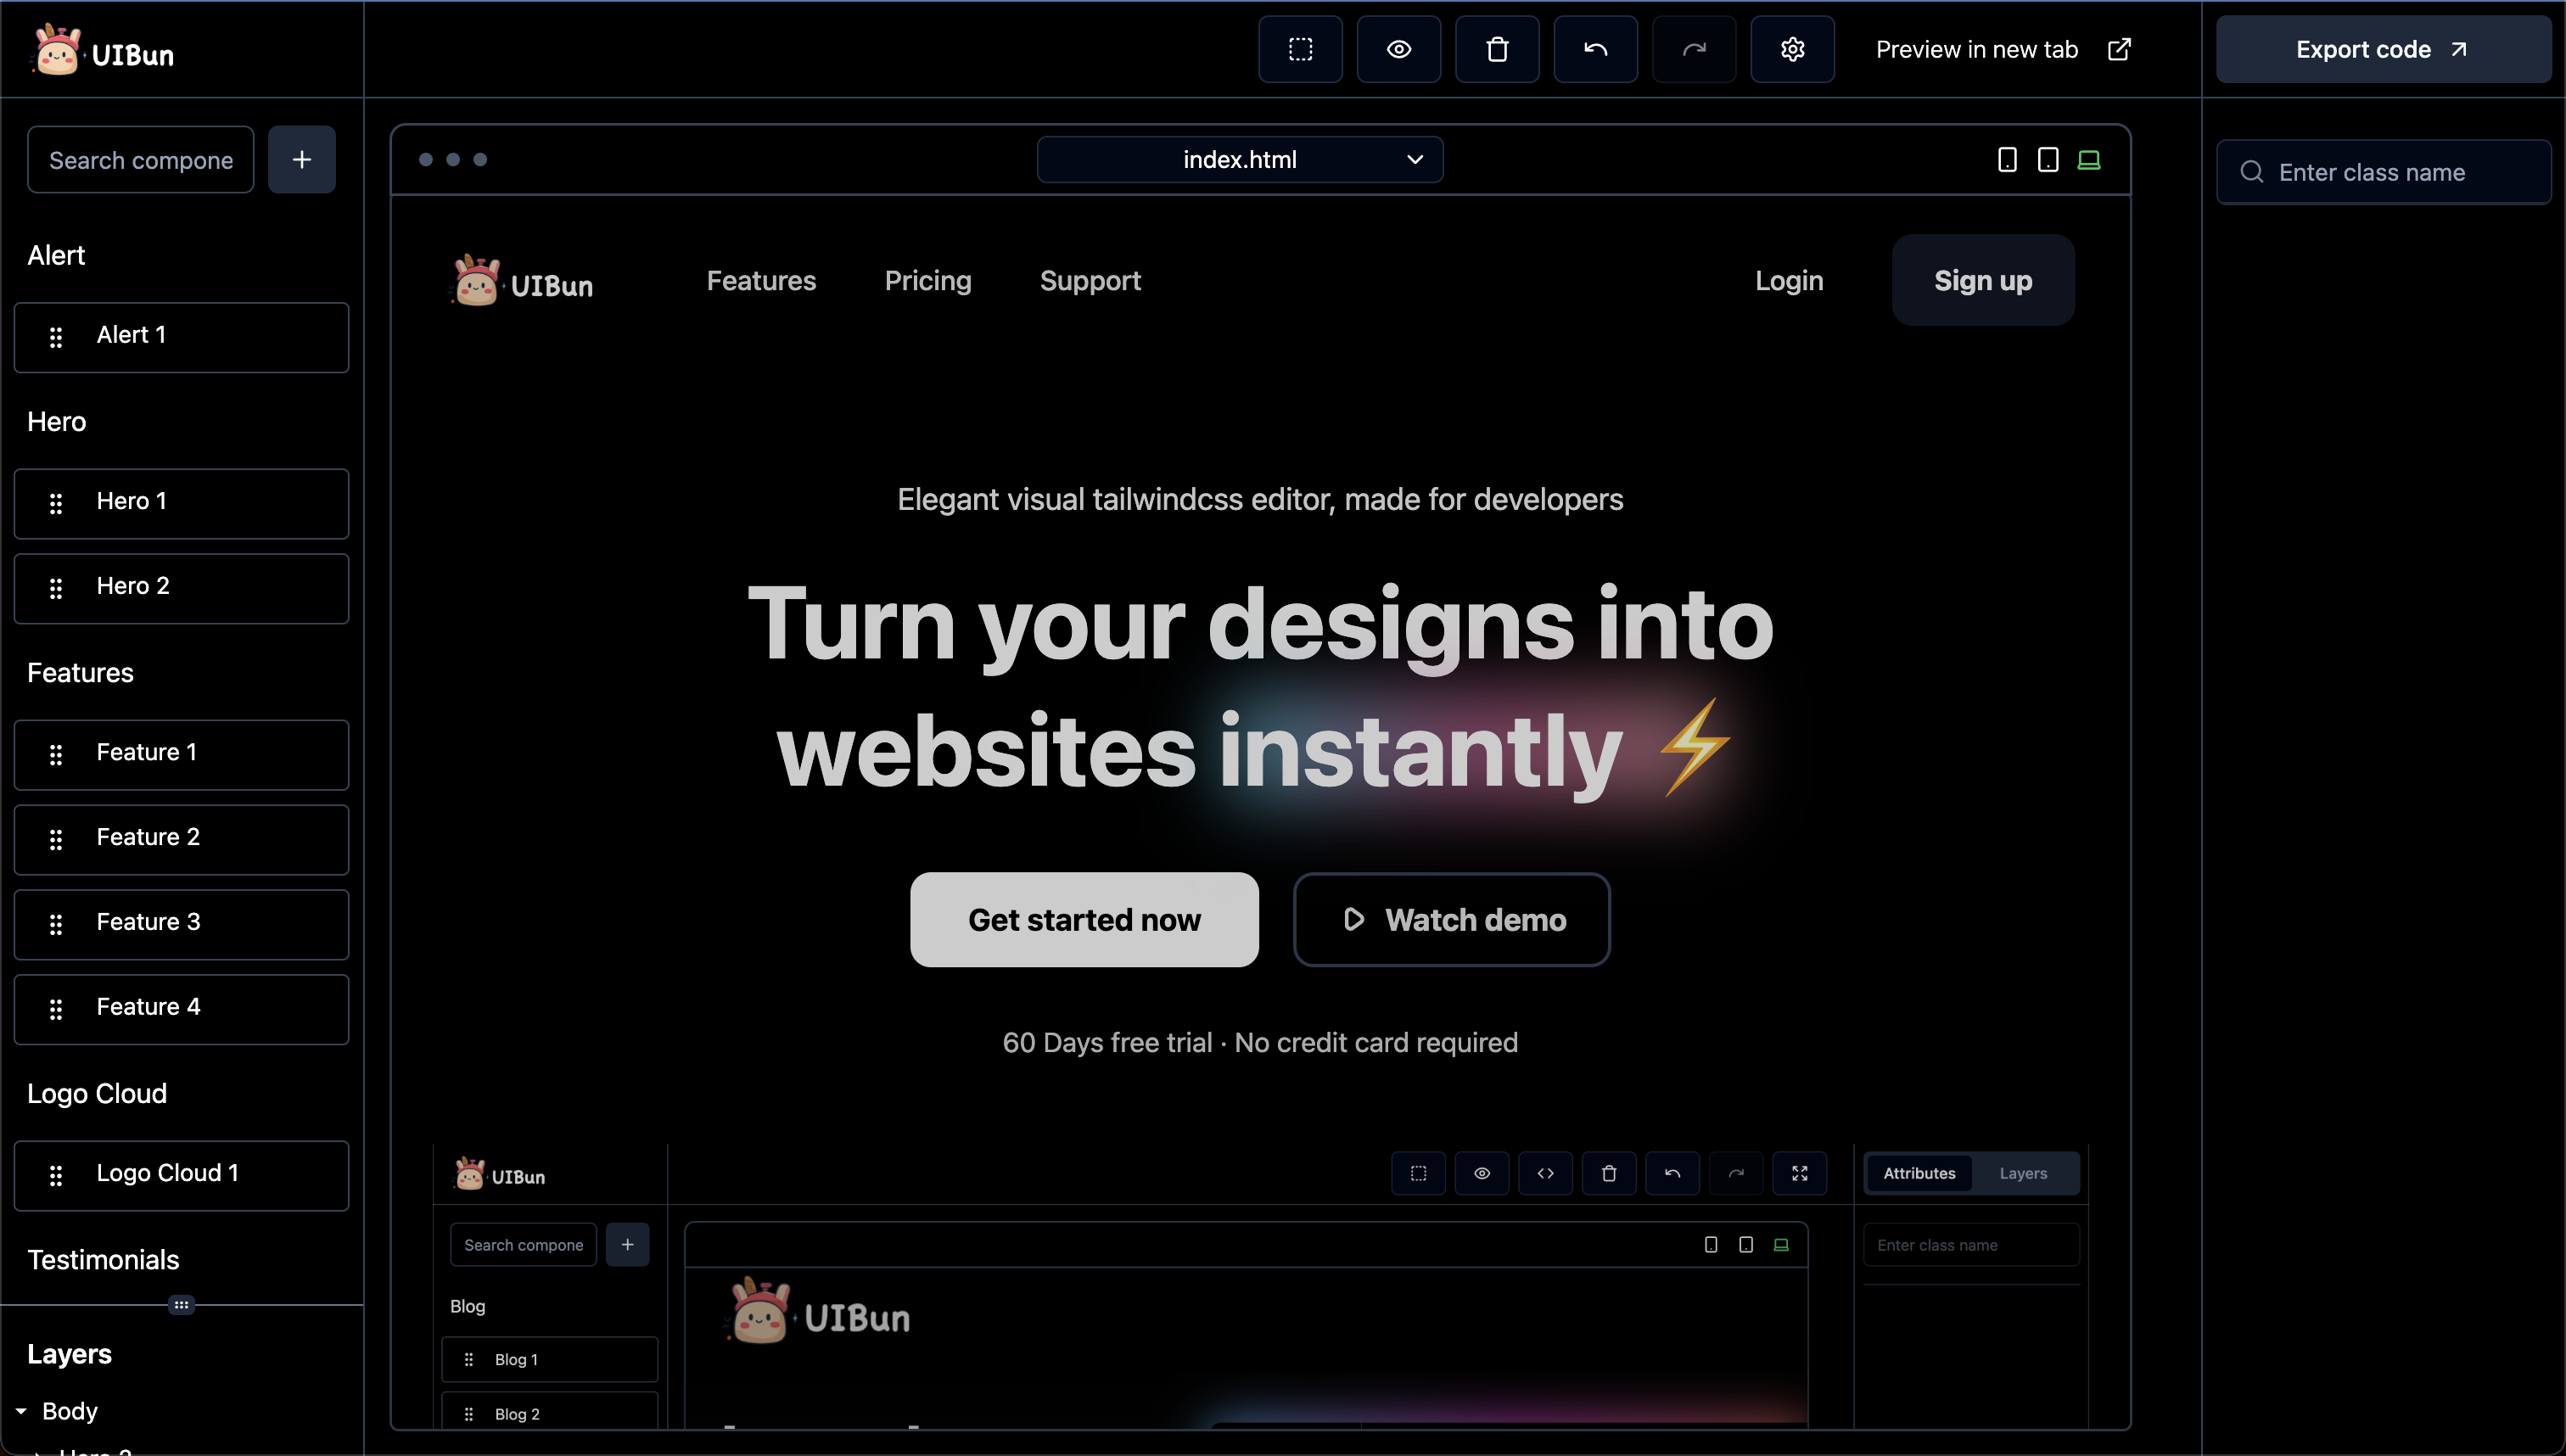The height and width of the screenshot is (1456, 2566).
Task: Open the settings gear icon
Action: click(x=1792, y=49)
